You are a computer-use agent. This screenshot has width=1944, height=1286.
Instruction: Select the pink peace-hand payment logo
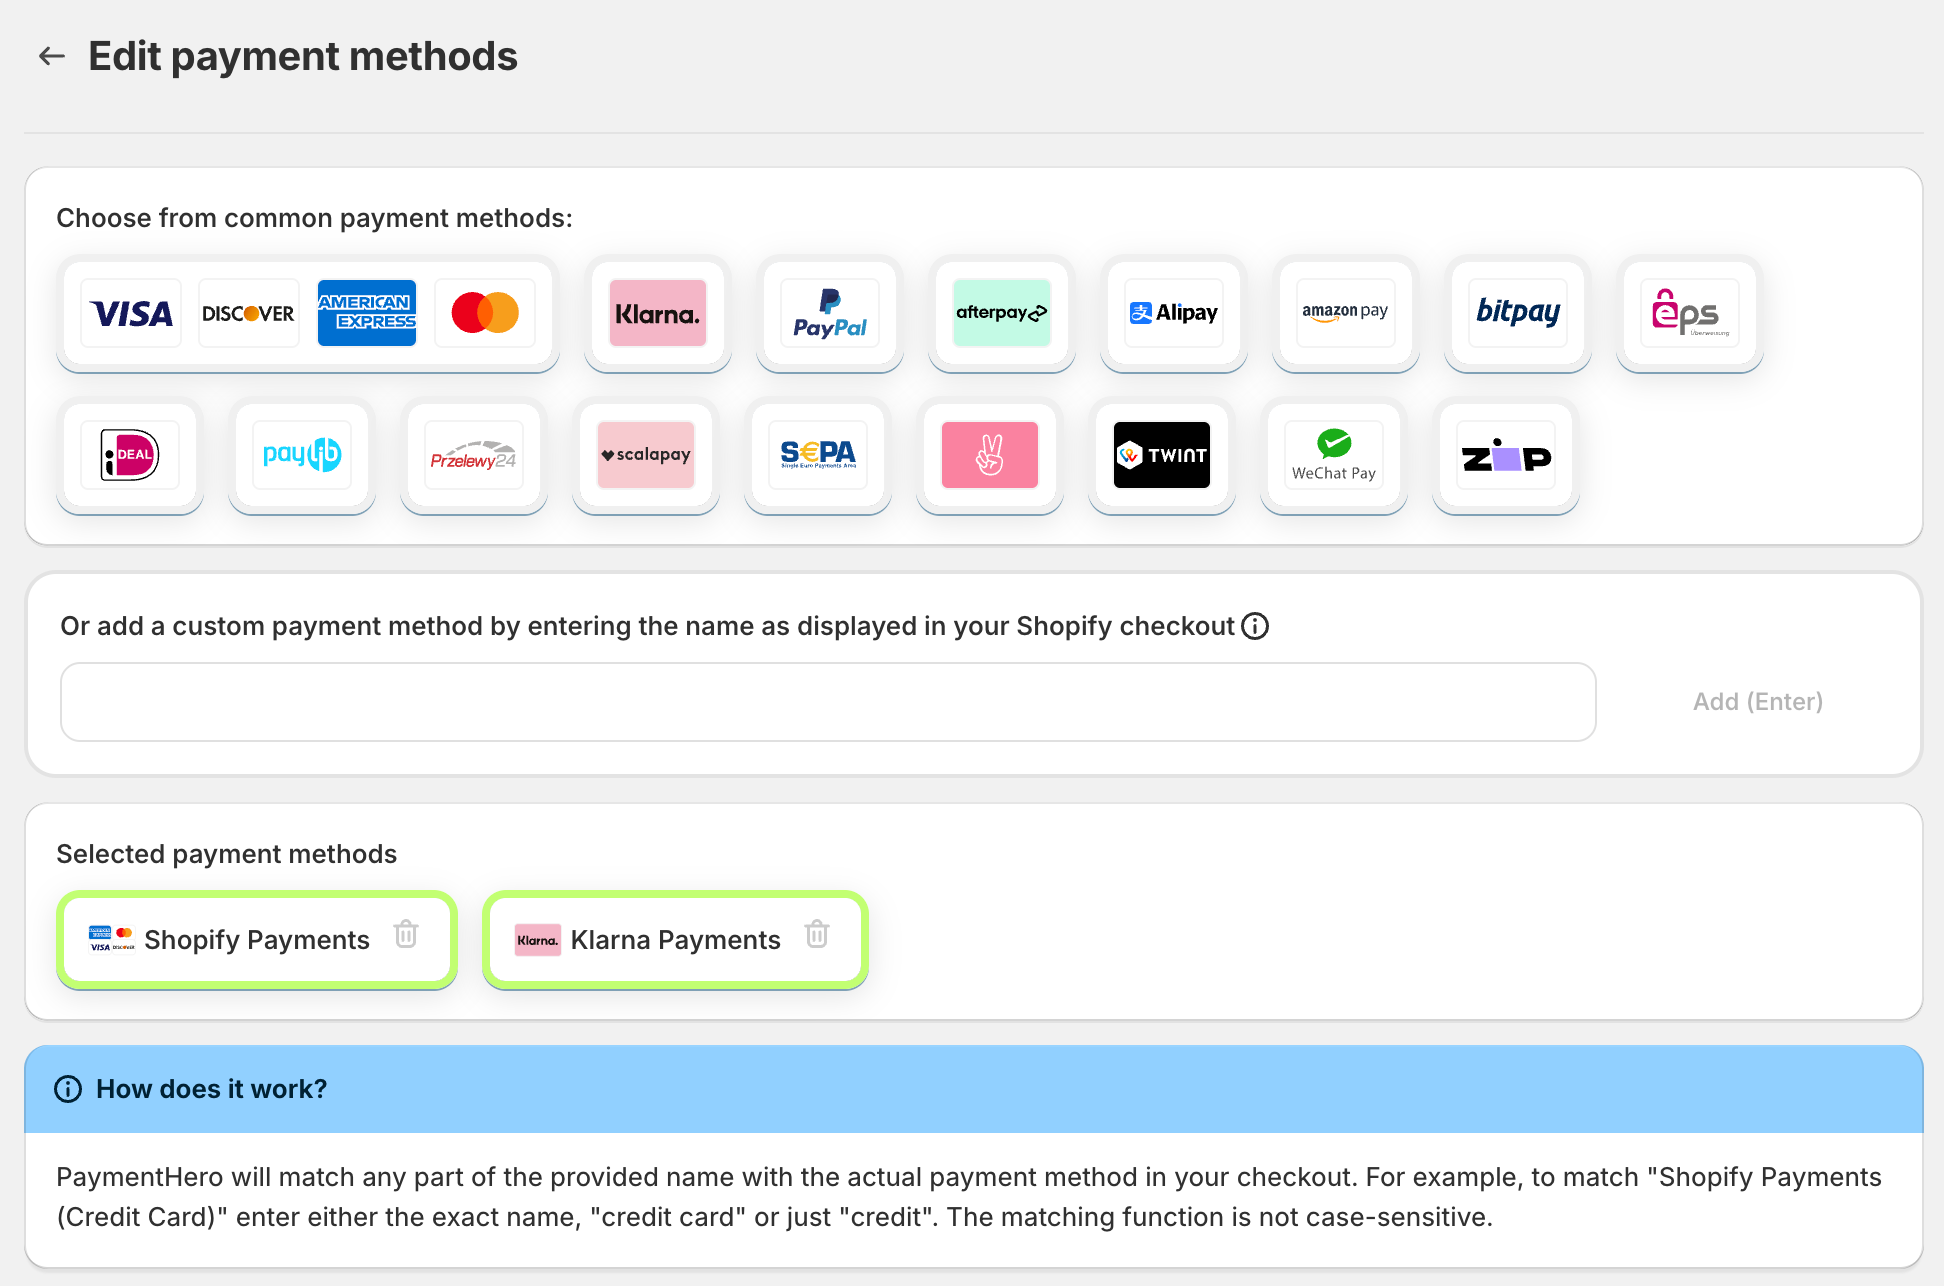(x=990, y=455)
